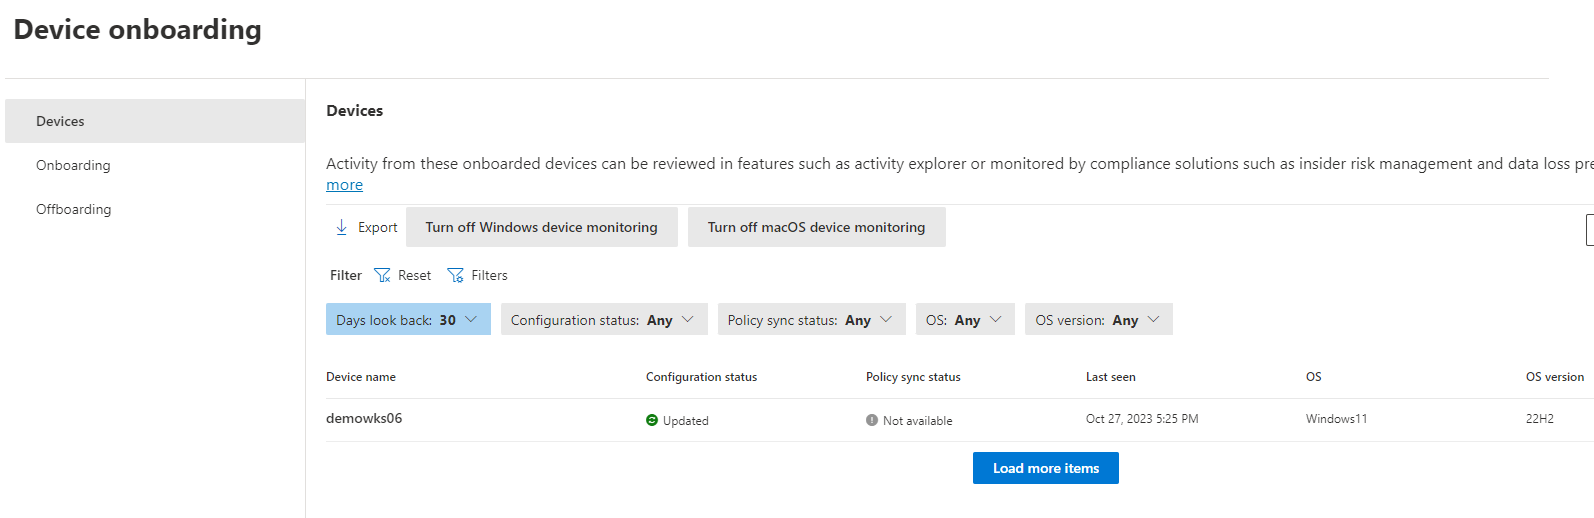Image resolution: width=1594 pixels, height=518 pixels.
Task: Follow the 'more' link in description
Action: [344, 185]
